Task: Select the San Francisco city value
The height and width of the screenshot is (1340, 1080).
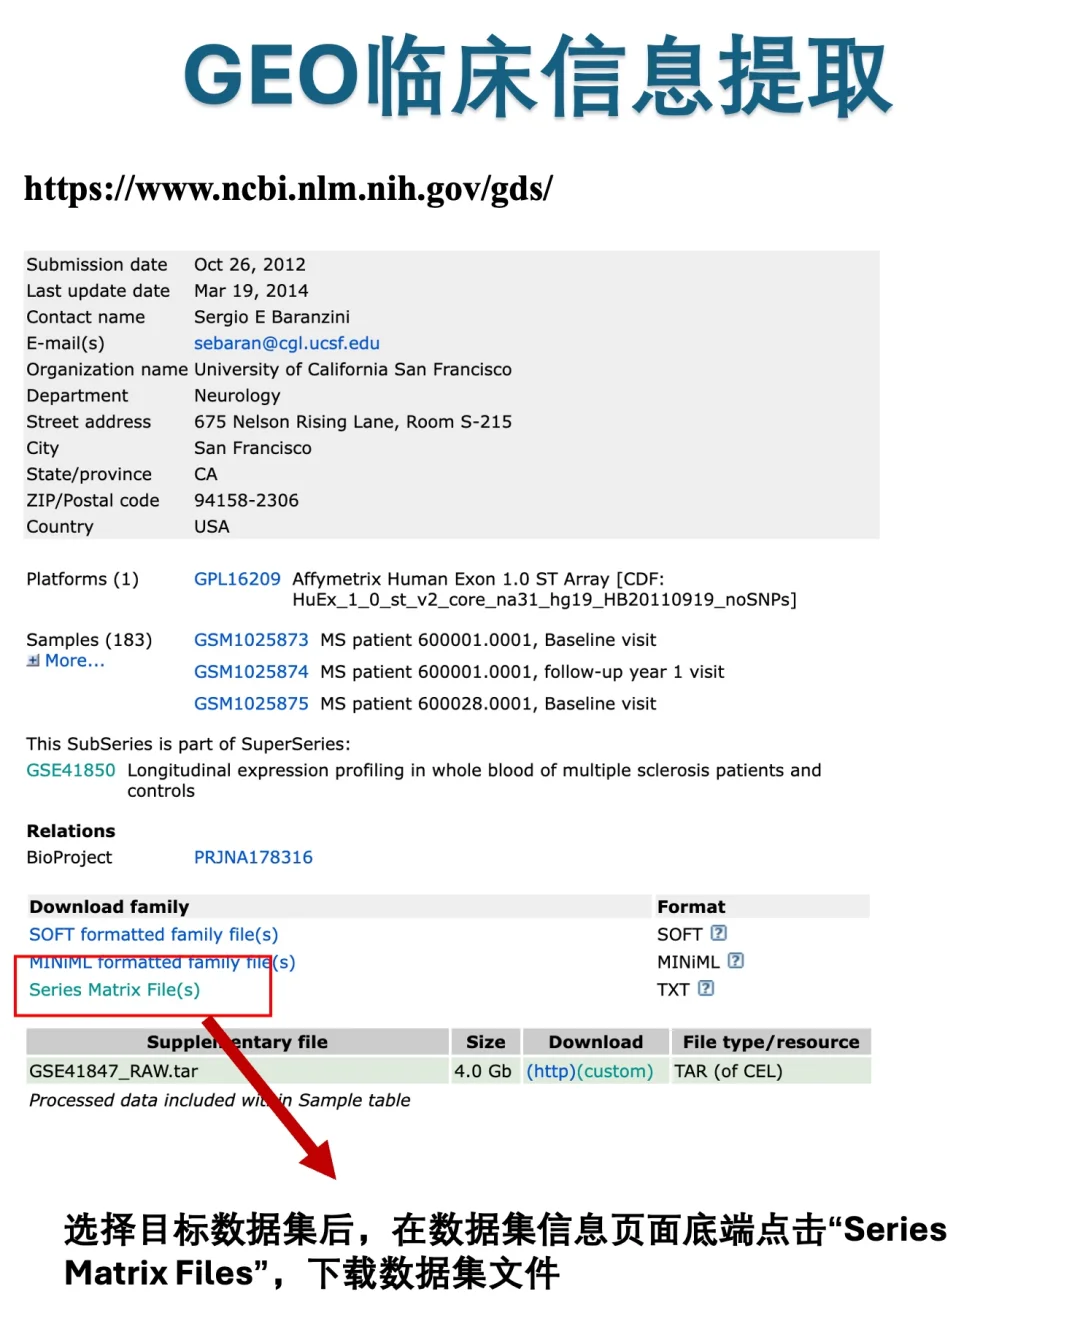Action: [253, 448]
